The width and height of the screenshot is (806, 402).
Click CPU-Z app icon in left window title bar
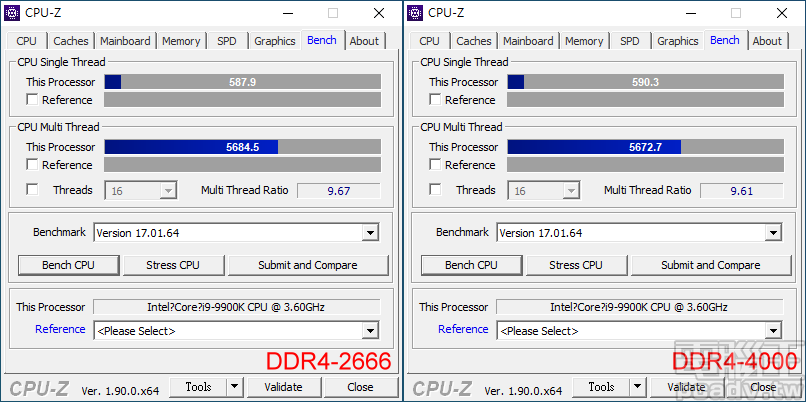point(13,13)
